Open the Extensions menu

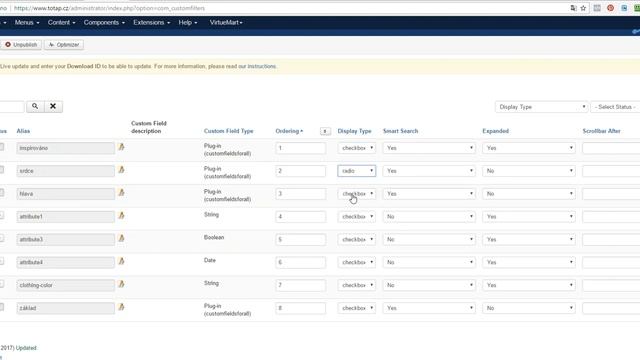151,22
